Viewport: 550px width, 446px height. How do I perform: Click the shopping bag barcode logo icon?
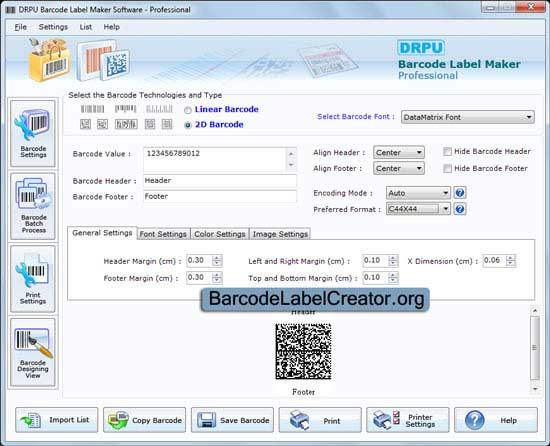(x=50, y=60)
